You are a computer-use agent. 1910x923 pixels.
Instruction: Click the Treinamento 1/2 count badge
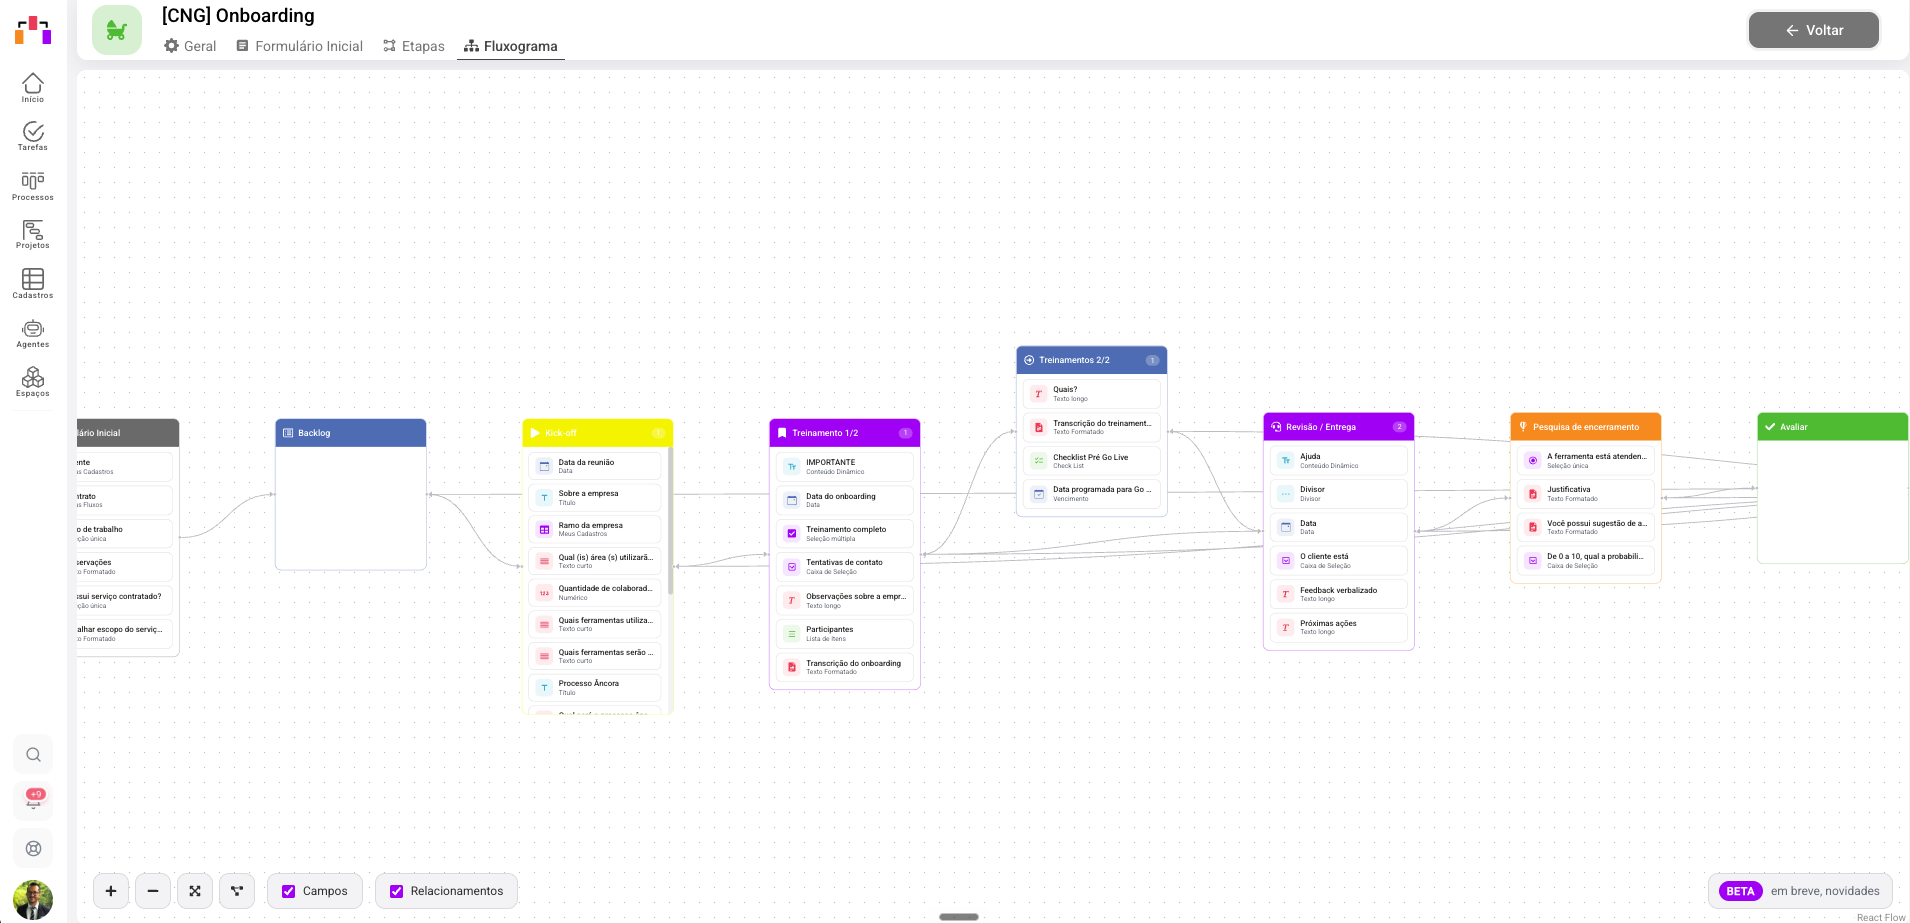pos(905,433)
